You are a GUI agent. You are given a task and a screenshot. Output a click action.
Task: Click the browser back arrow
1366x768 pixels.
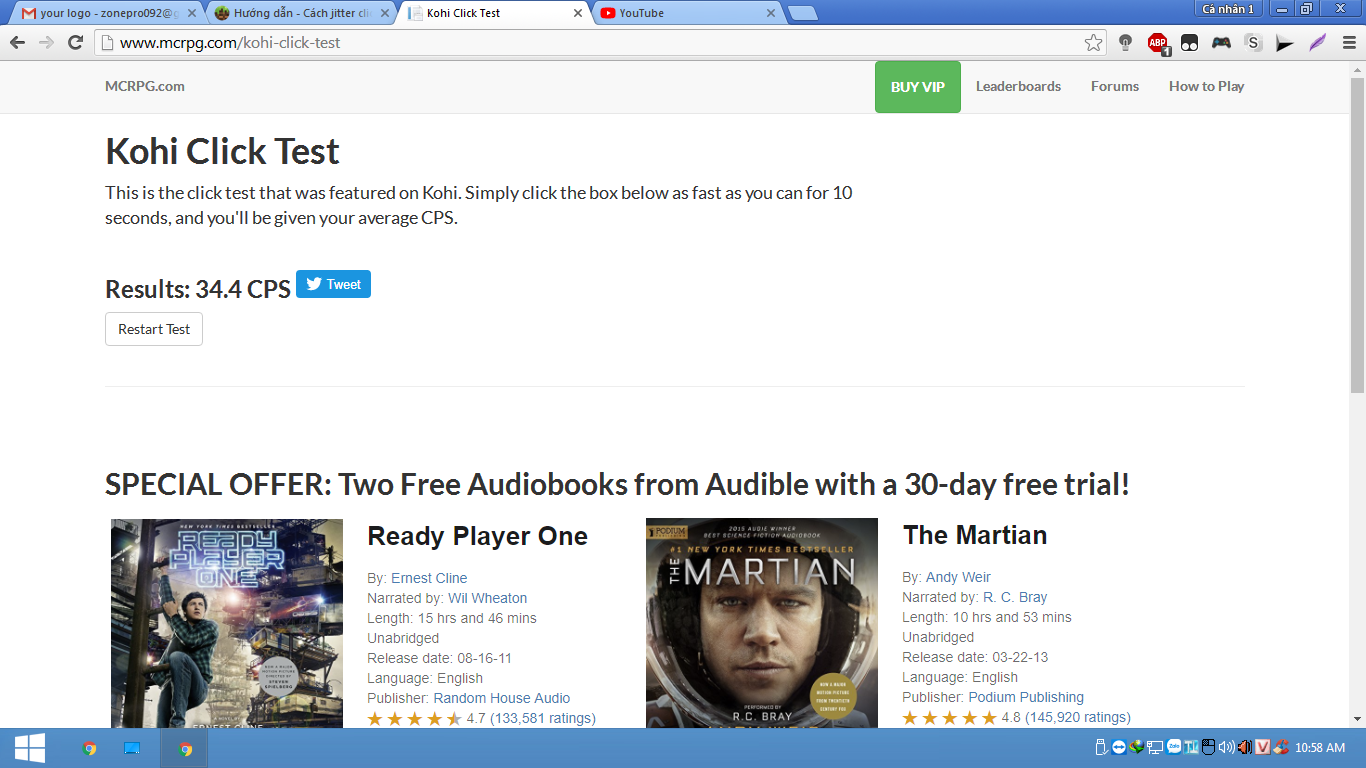[x=17, y=42]
